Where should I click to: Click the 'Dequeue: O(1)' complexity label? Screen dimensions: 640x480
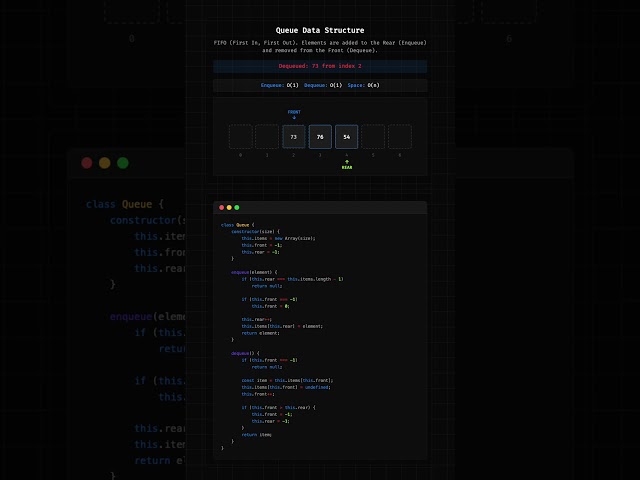coord(323,85)
